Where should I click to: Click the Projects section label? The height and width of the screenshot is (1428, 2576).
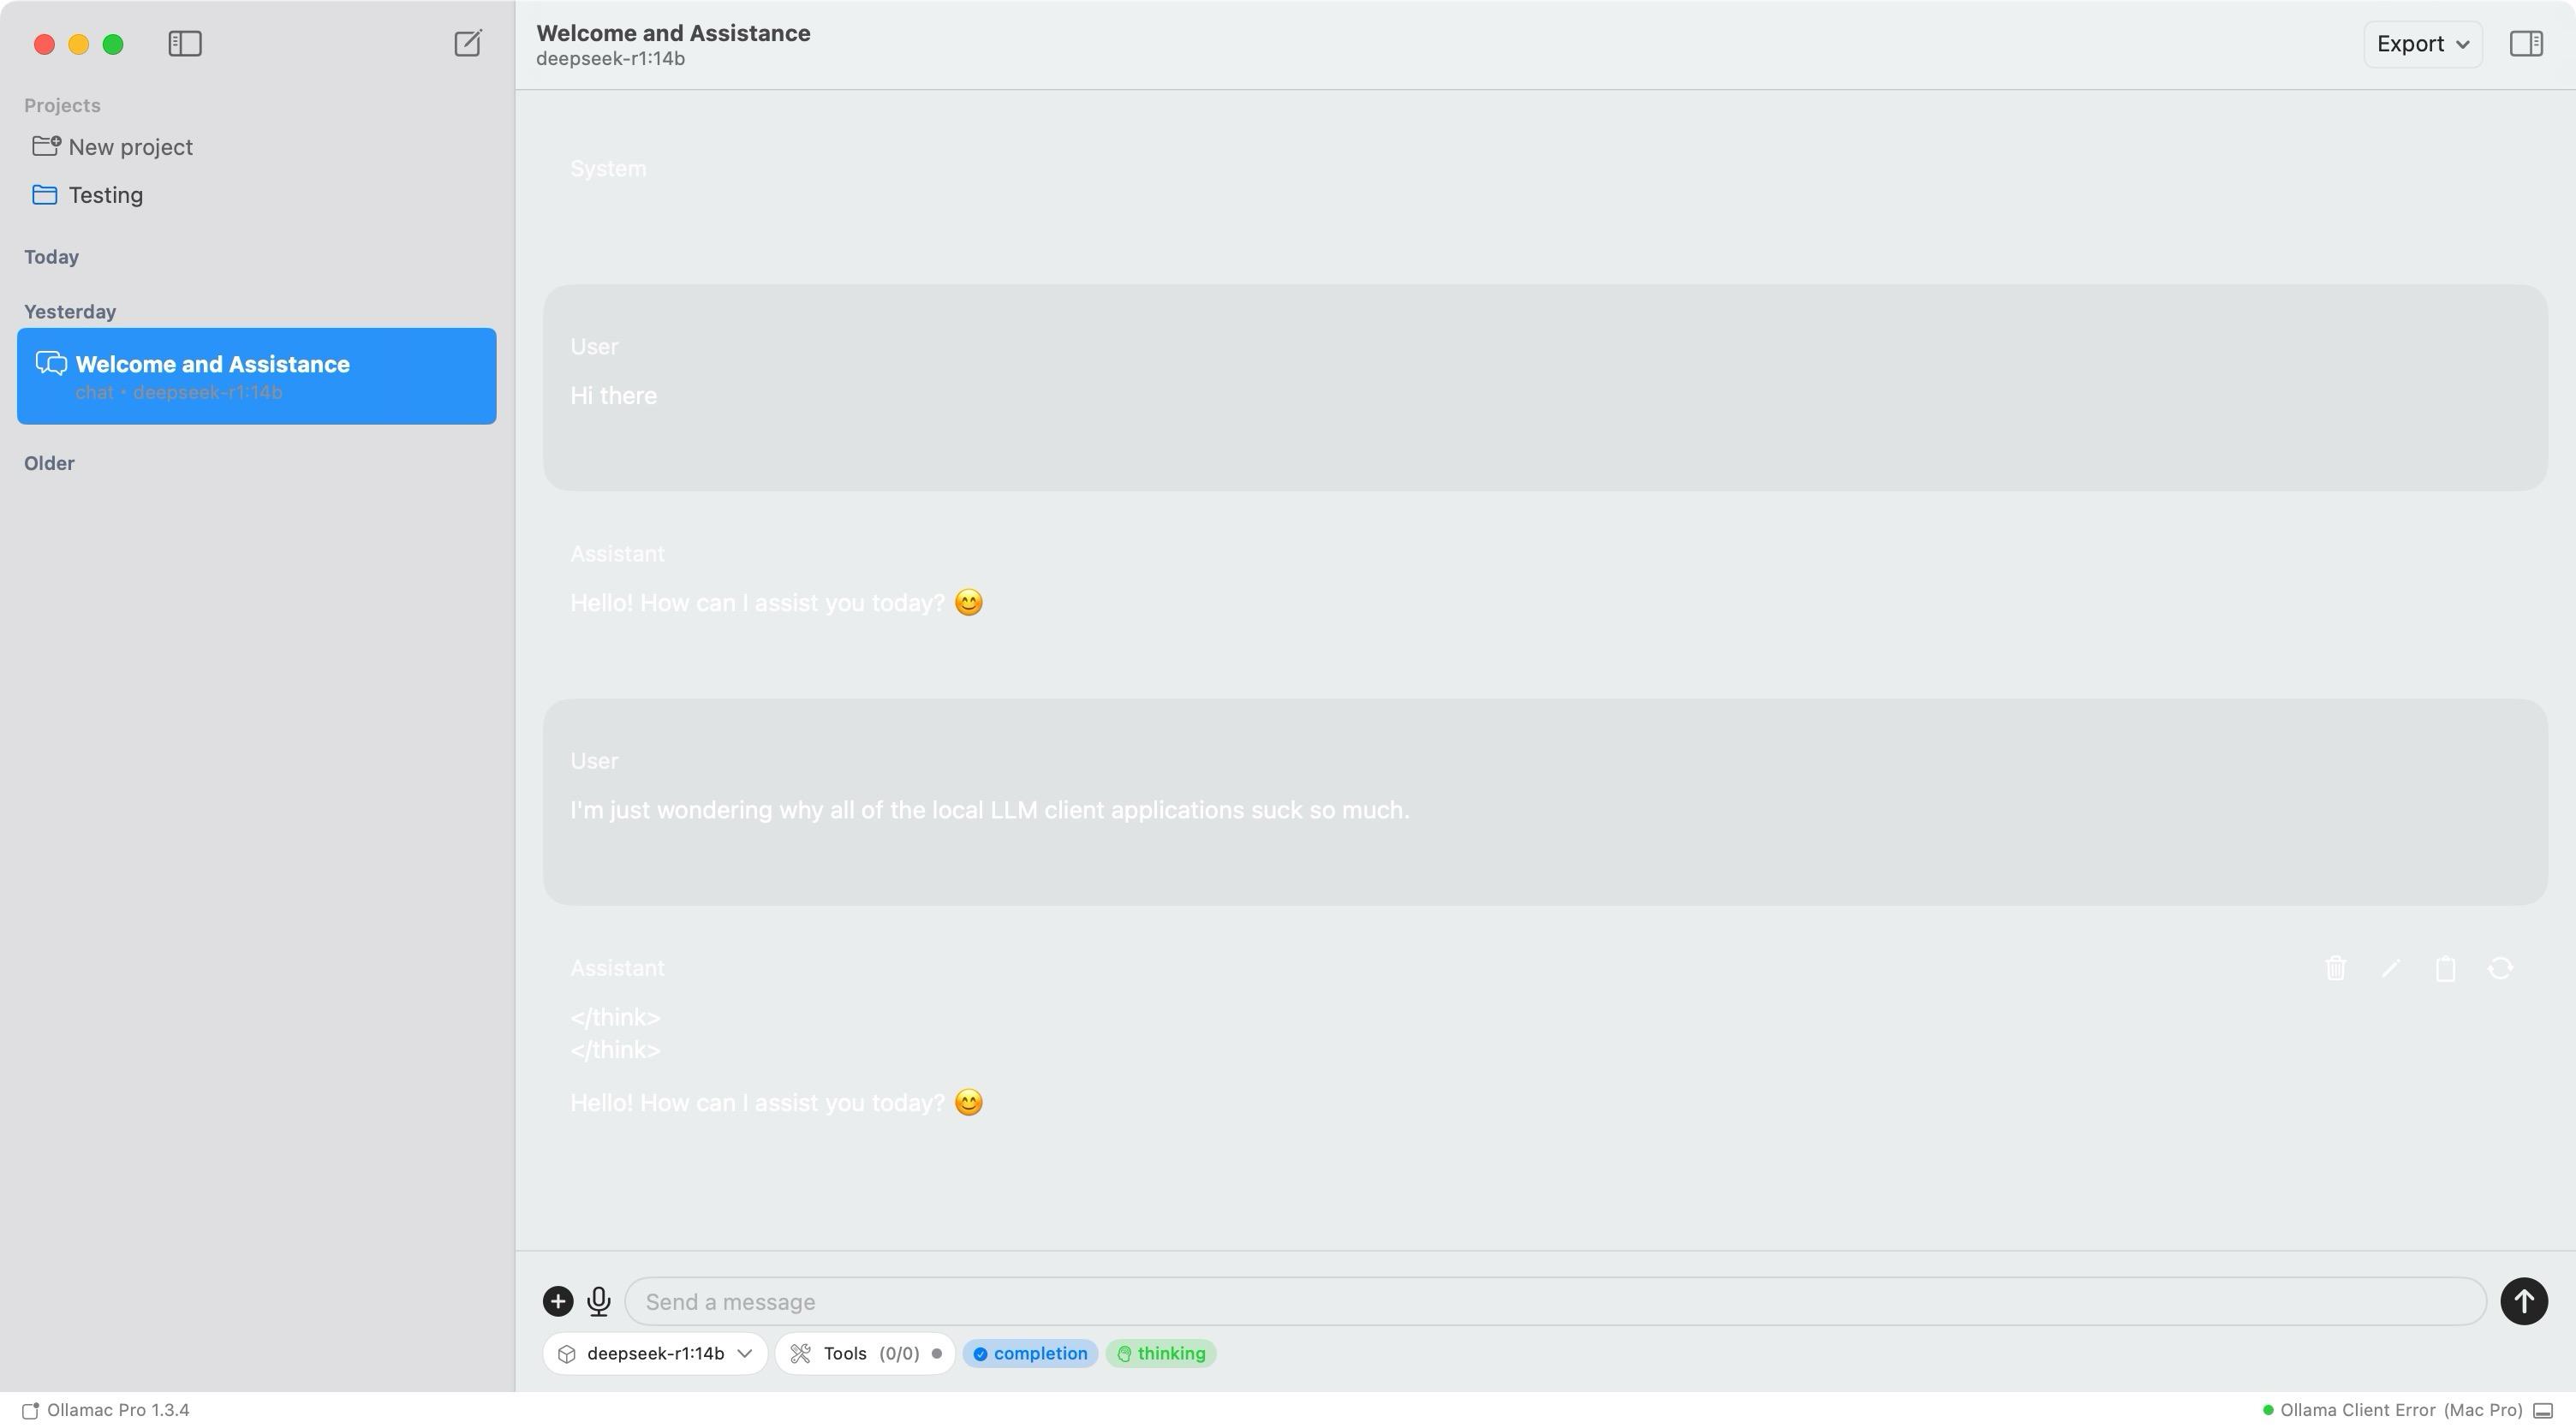click(62, 106)
